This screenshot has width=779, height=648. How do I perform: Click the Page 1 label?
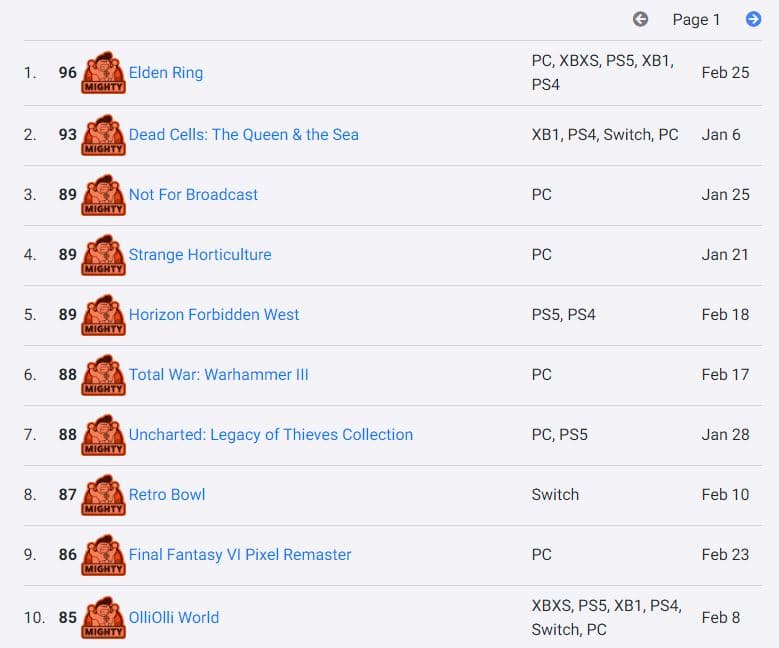696,20
